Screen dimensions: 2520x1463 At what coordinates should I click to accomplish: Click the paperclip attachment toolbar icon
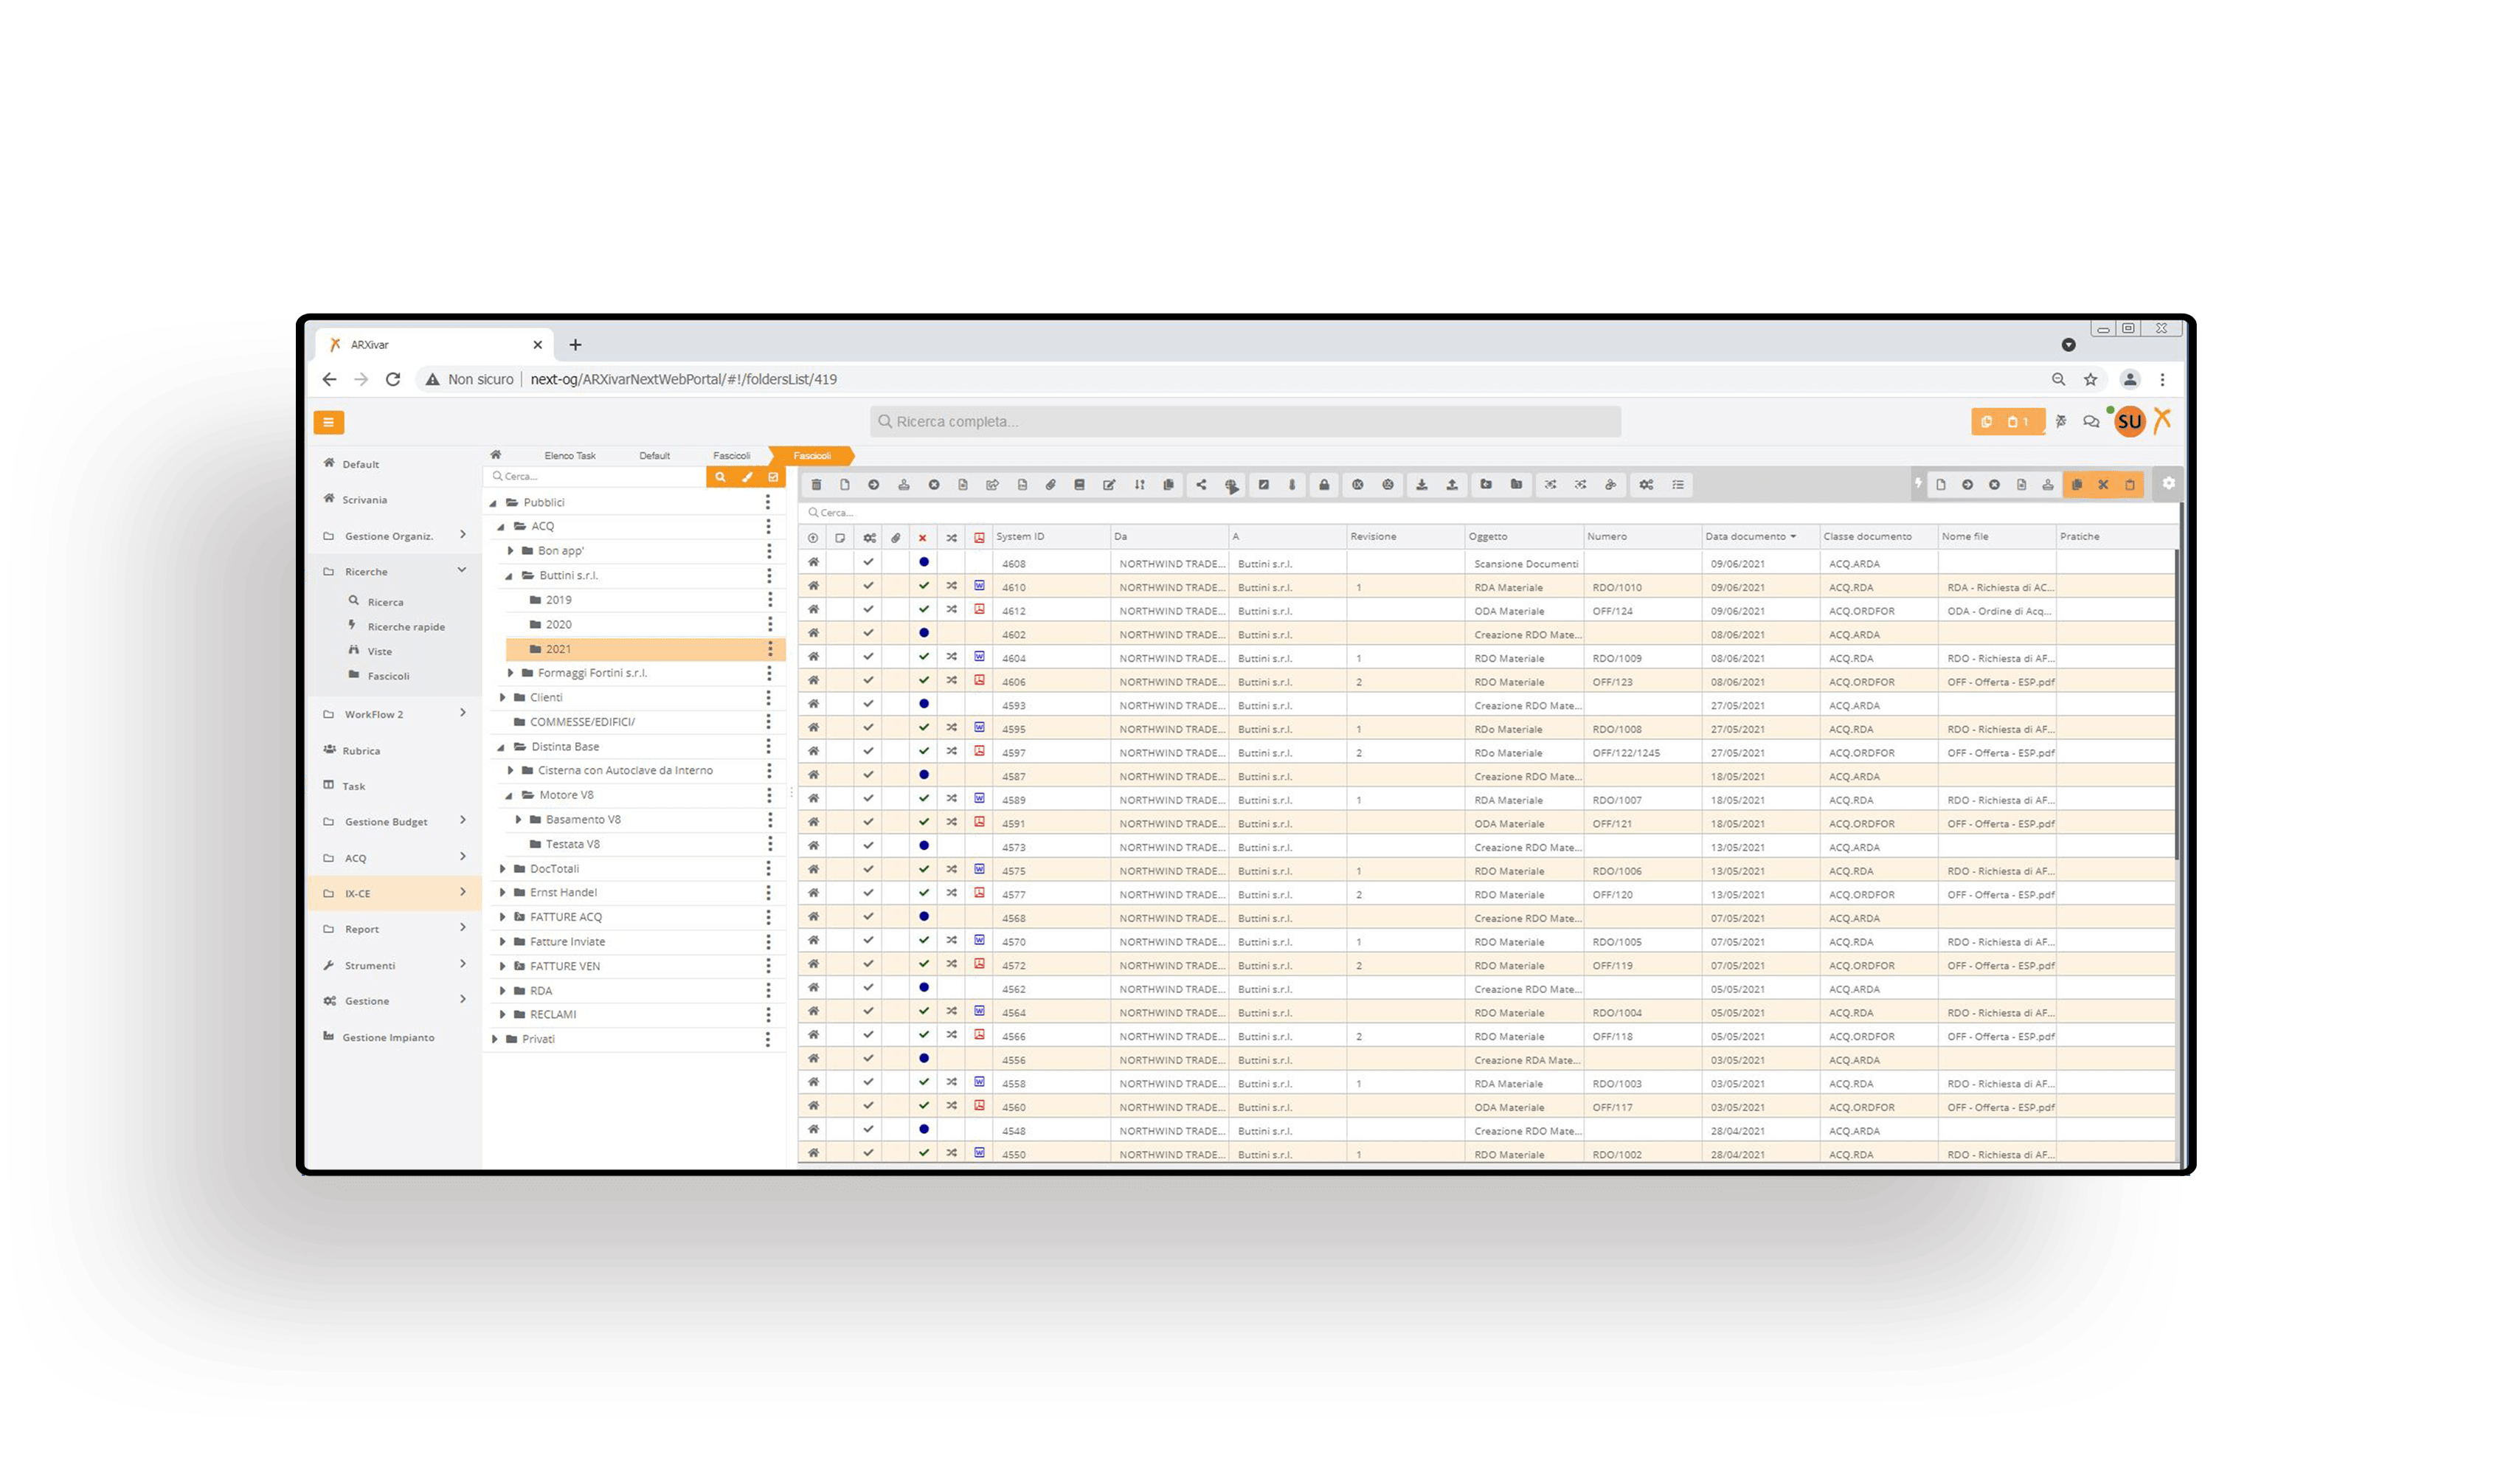(x=1050, y=485)
